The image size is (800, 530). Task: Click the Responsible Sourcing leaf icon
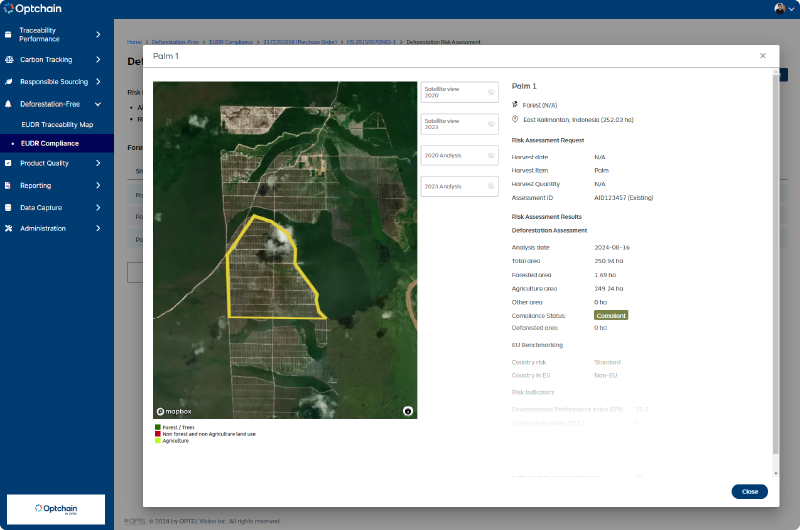click(9, 82)
